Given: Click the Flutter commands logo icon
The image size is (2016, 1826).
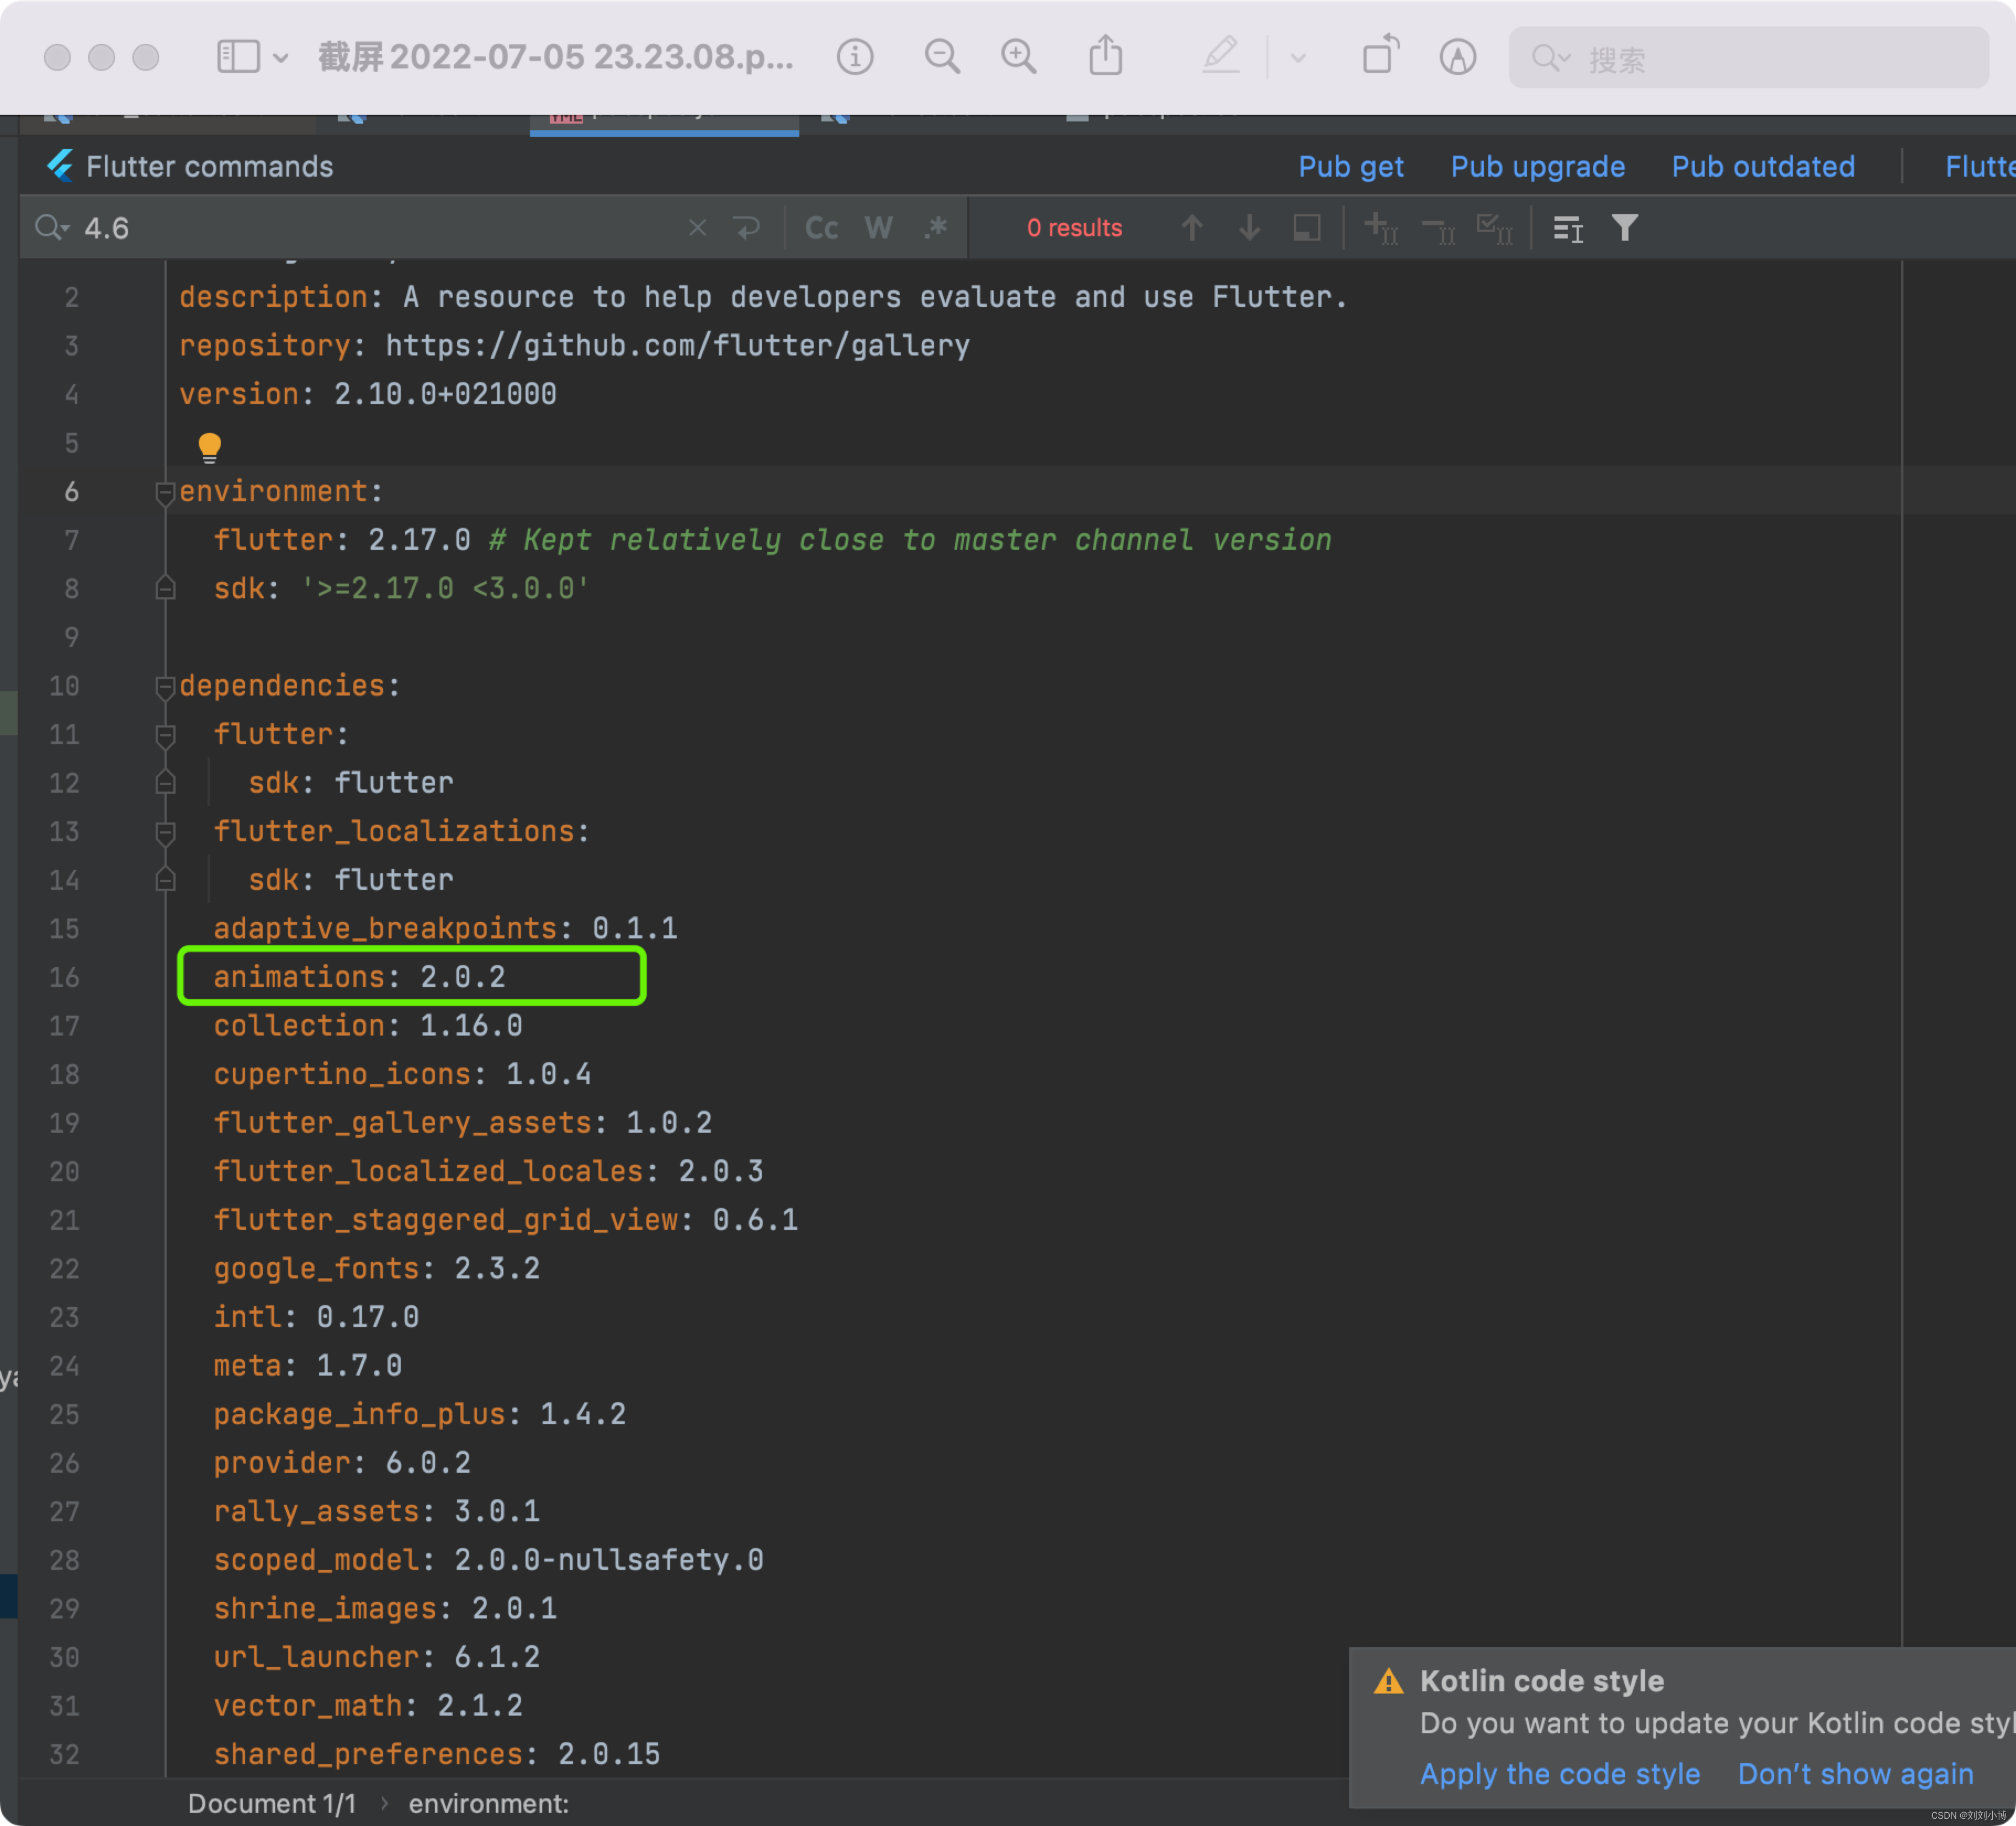Looking at the screenshot, I should click(60, 166).
